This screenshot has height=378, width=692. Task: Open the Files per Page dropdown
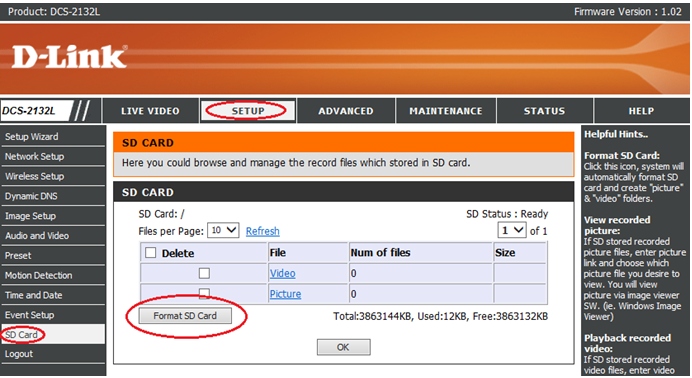(x=223, y=230)
